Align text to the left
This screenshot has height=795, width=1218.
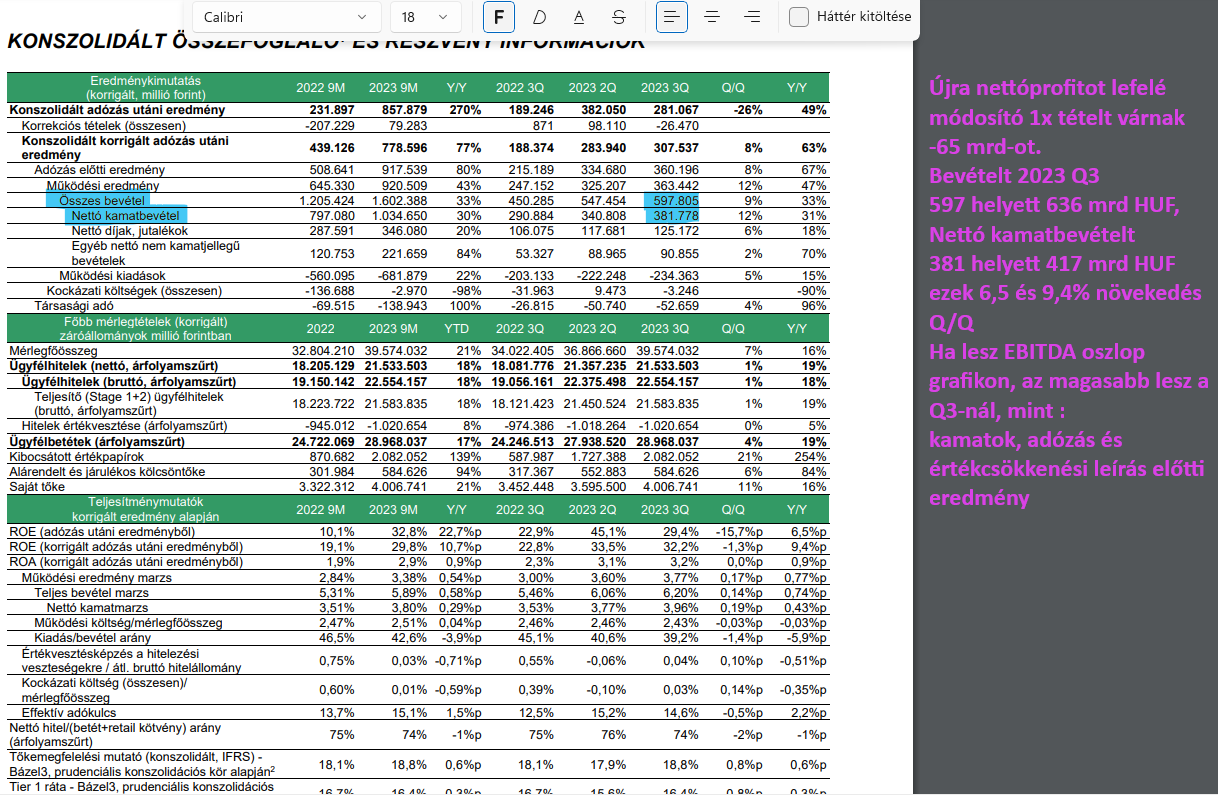672,17
